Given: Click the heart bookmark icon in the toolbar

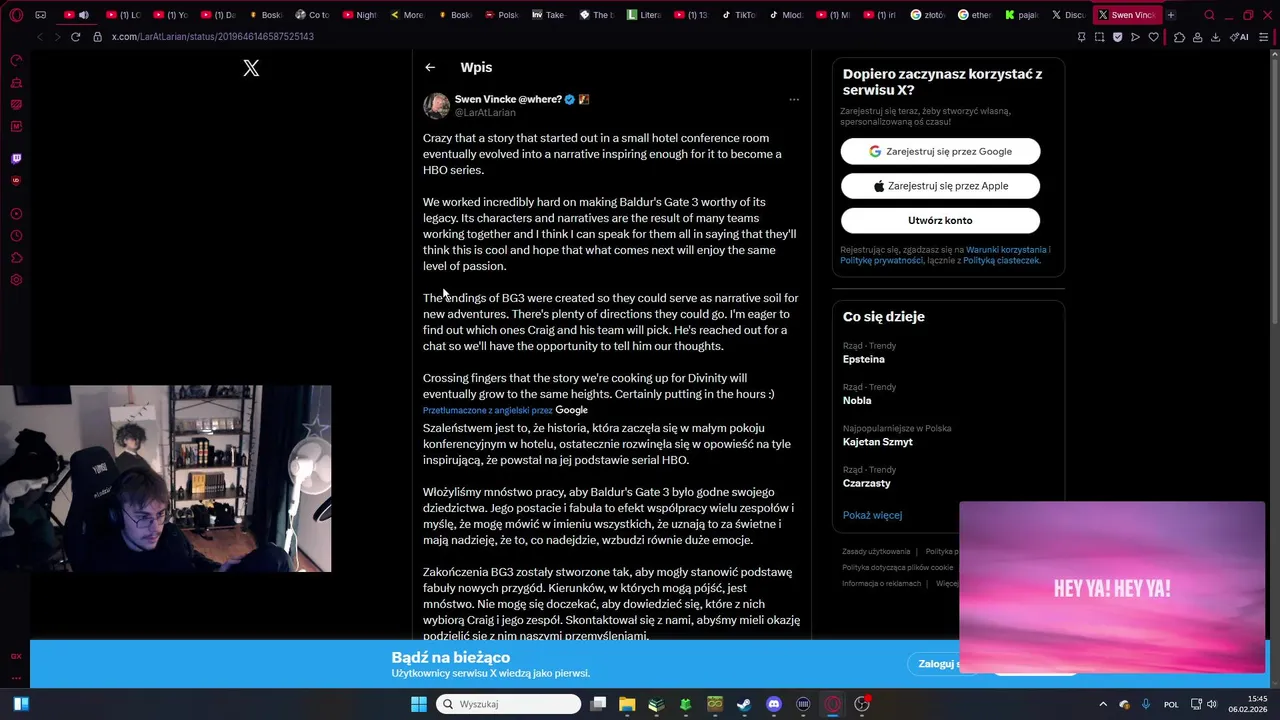Looking at the screenshot, I should coord(1153,37).
